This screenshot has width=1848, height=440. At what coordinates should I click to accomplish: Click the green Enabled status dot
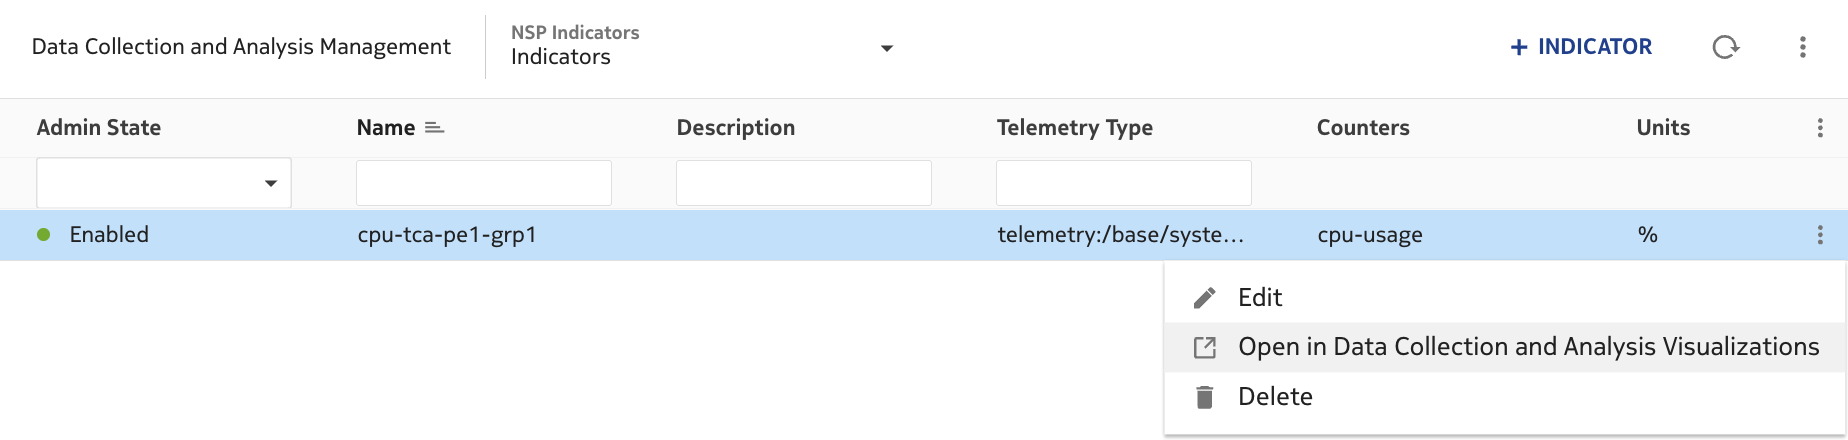(x=44, y=235)
